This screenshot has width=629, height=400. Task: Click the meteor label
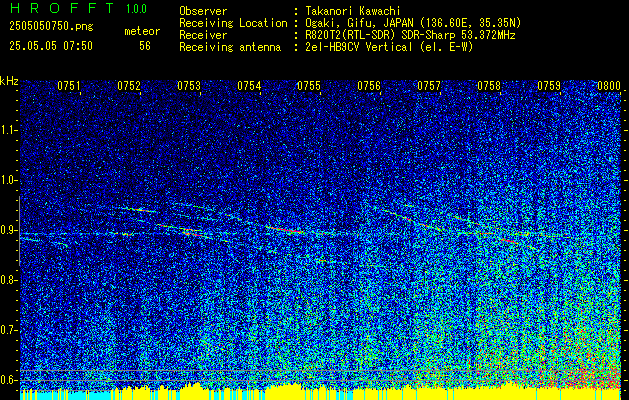click(x=142, y=31)
